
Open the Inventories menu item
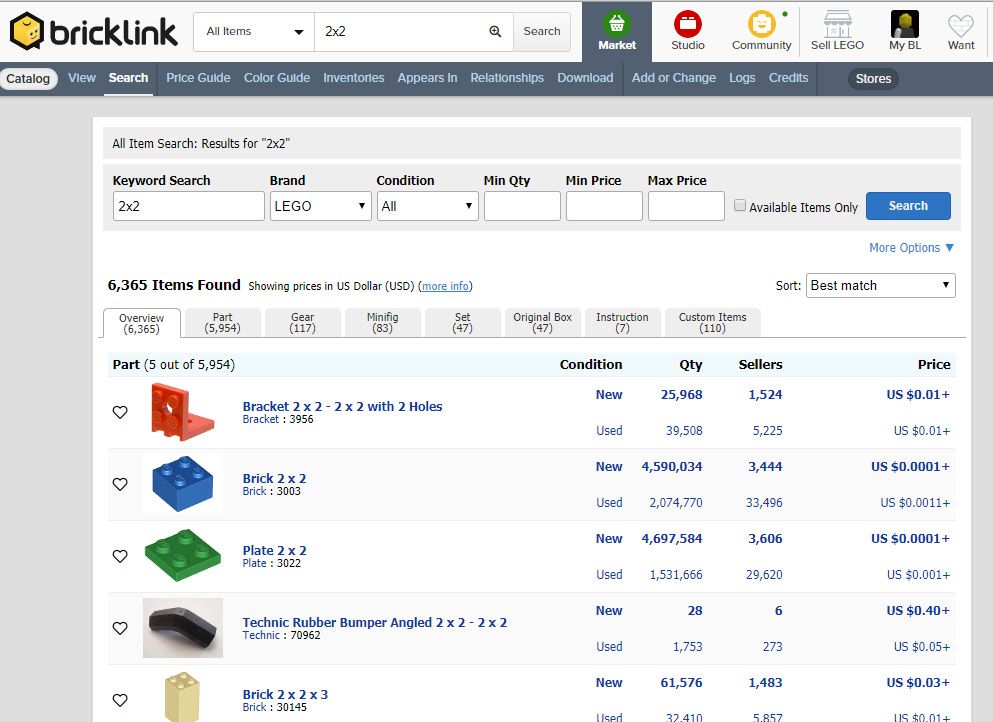pos(353,78)
